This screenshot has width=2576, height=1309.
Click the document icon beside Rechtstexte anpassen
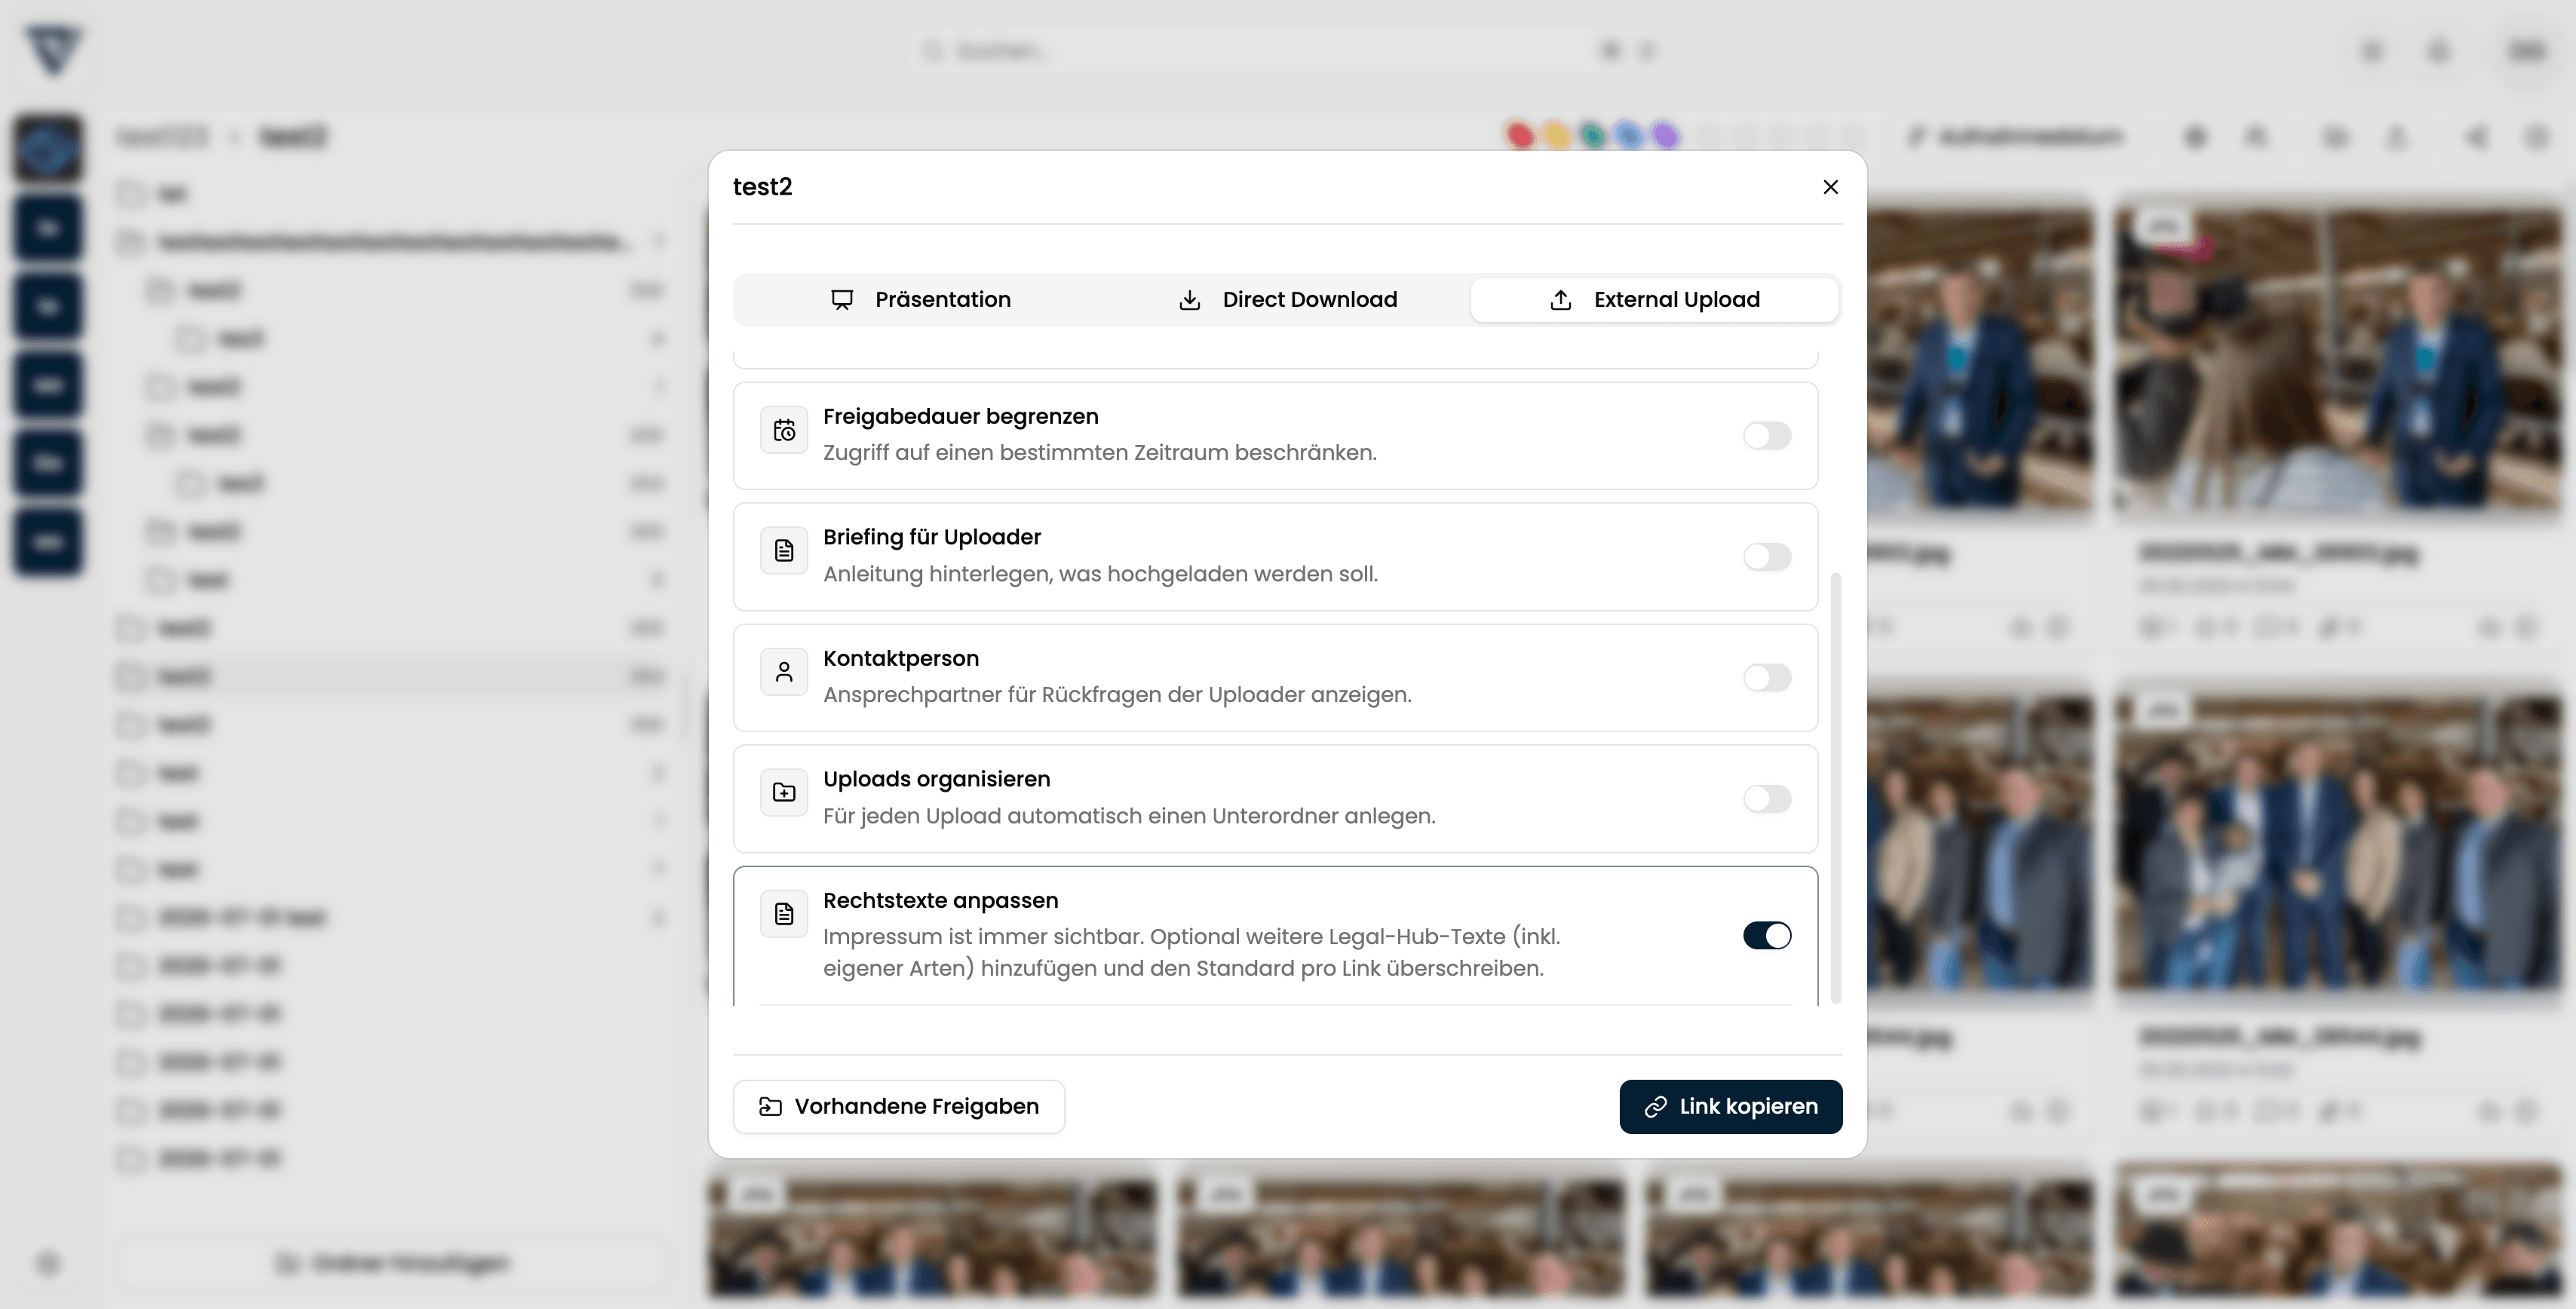pos(784,914)
